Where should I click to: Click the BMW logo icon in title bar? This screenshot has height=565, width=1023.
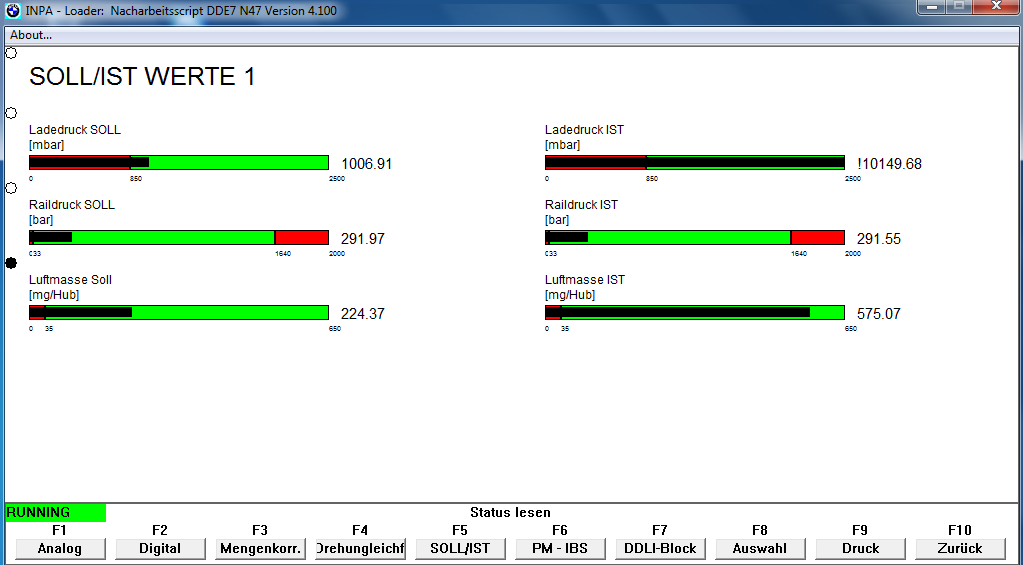pyautogui.click(x=12, y=10)
